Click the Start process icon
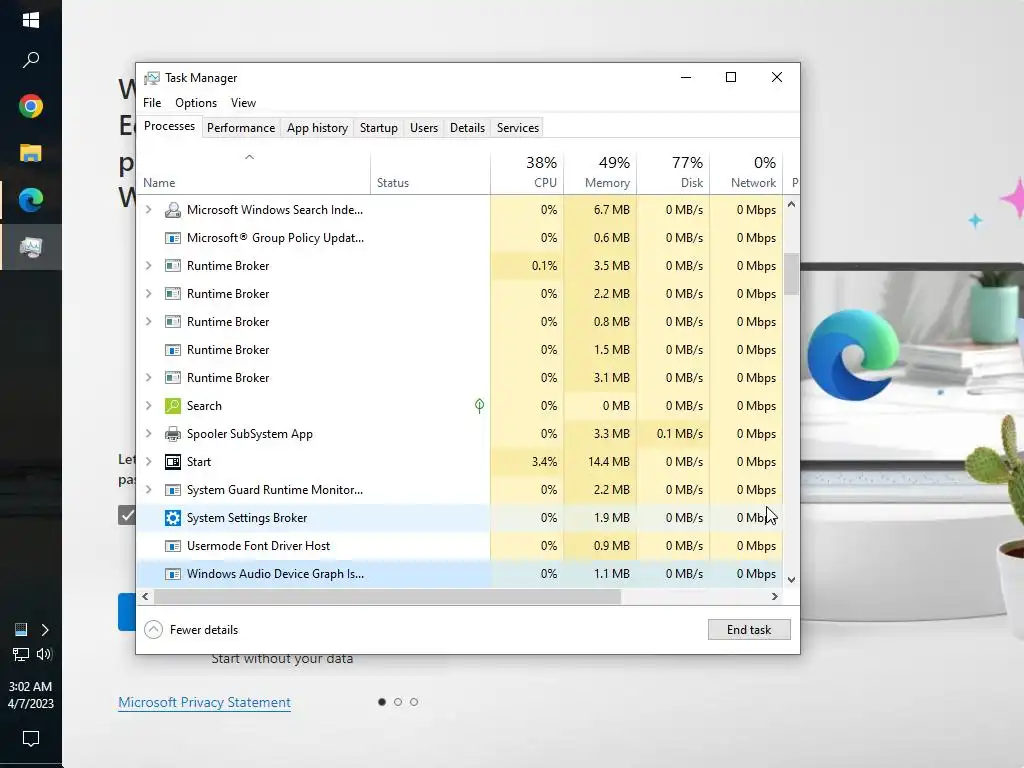Screen dimensions: 1024x768 tap(172, 462)
